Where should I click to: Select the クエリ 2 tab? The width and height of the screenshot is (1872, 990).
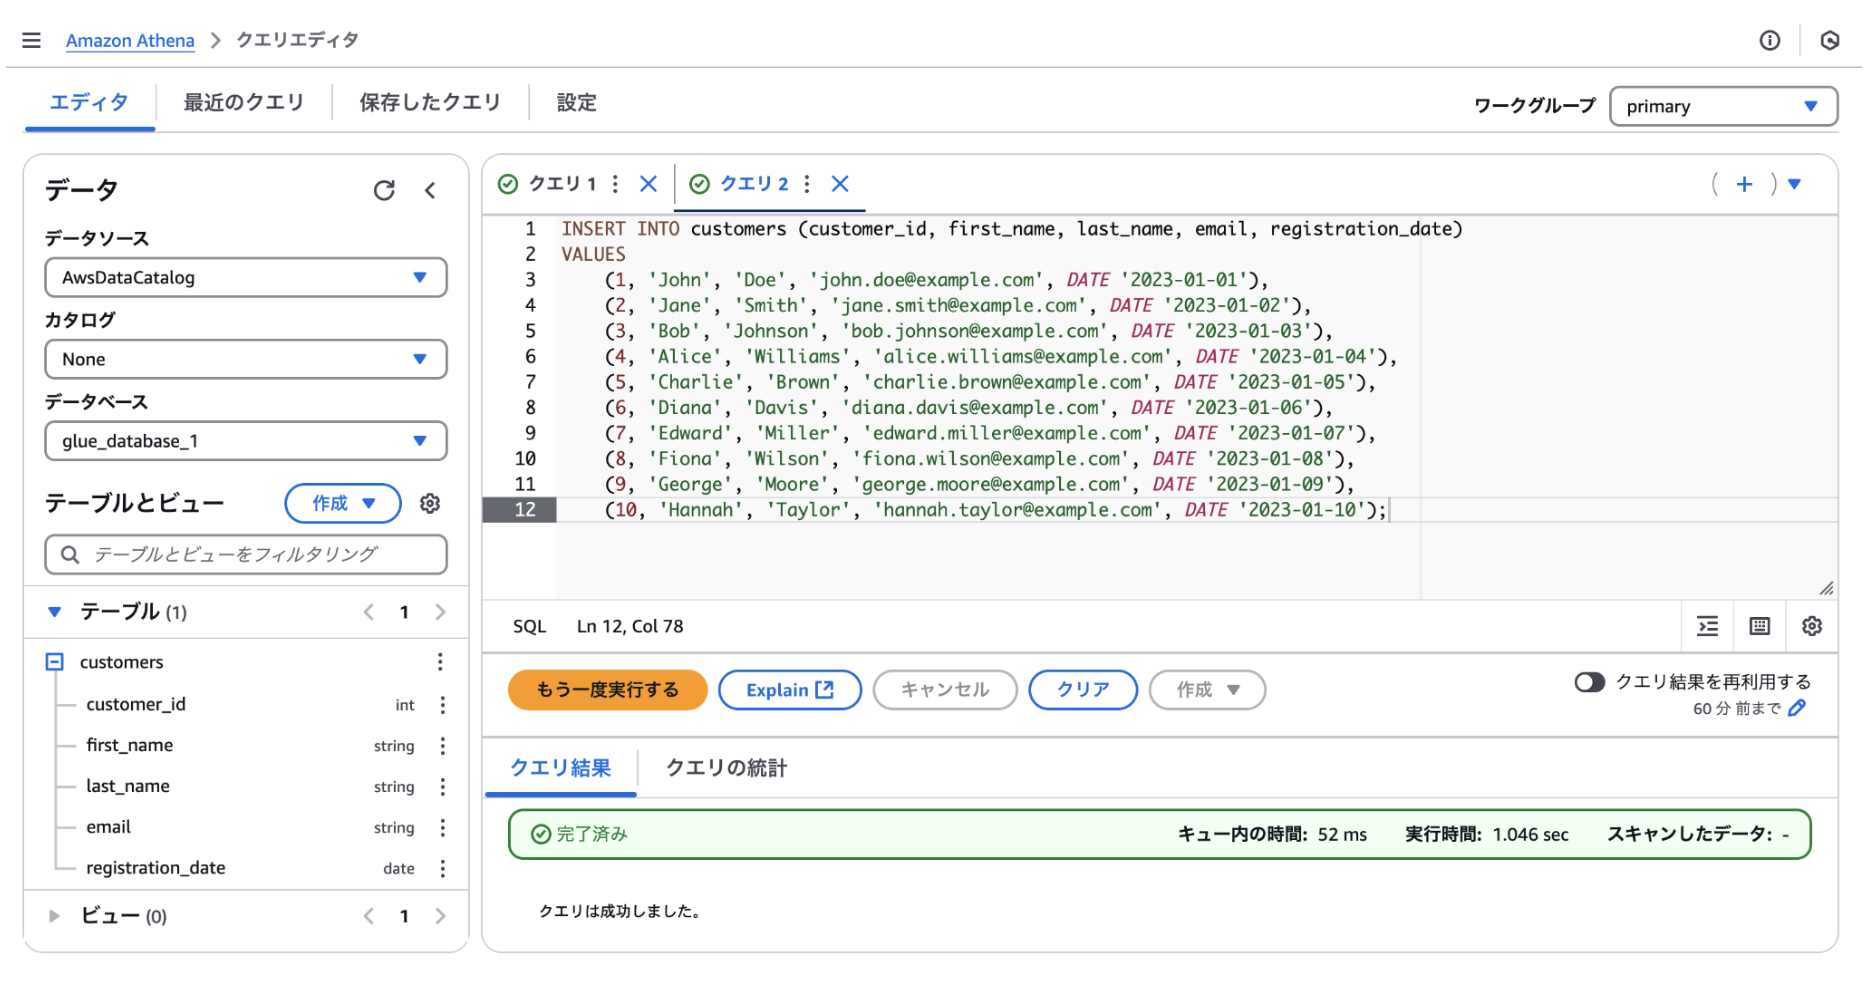(x=754, y=183)
